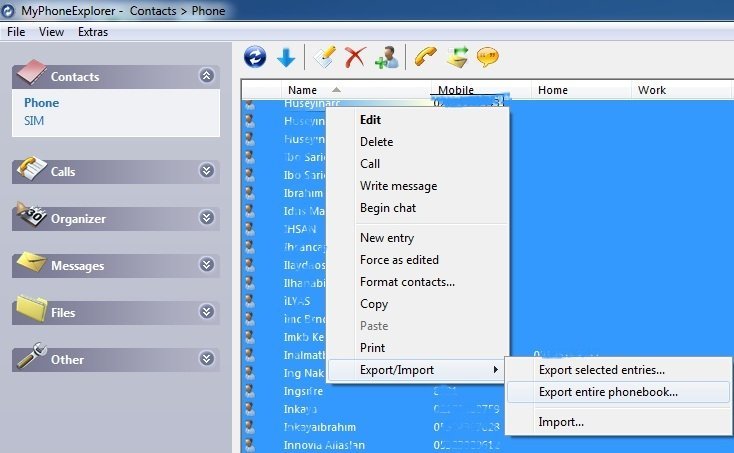Image resolution: width=734 pixels, height=453 pixels.
Task: Choose Edit in the context menu
Action: 418,120
